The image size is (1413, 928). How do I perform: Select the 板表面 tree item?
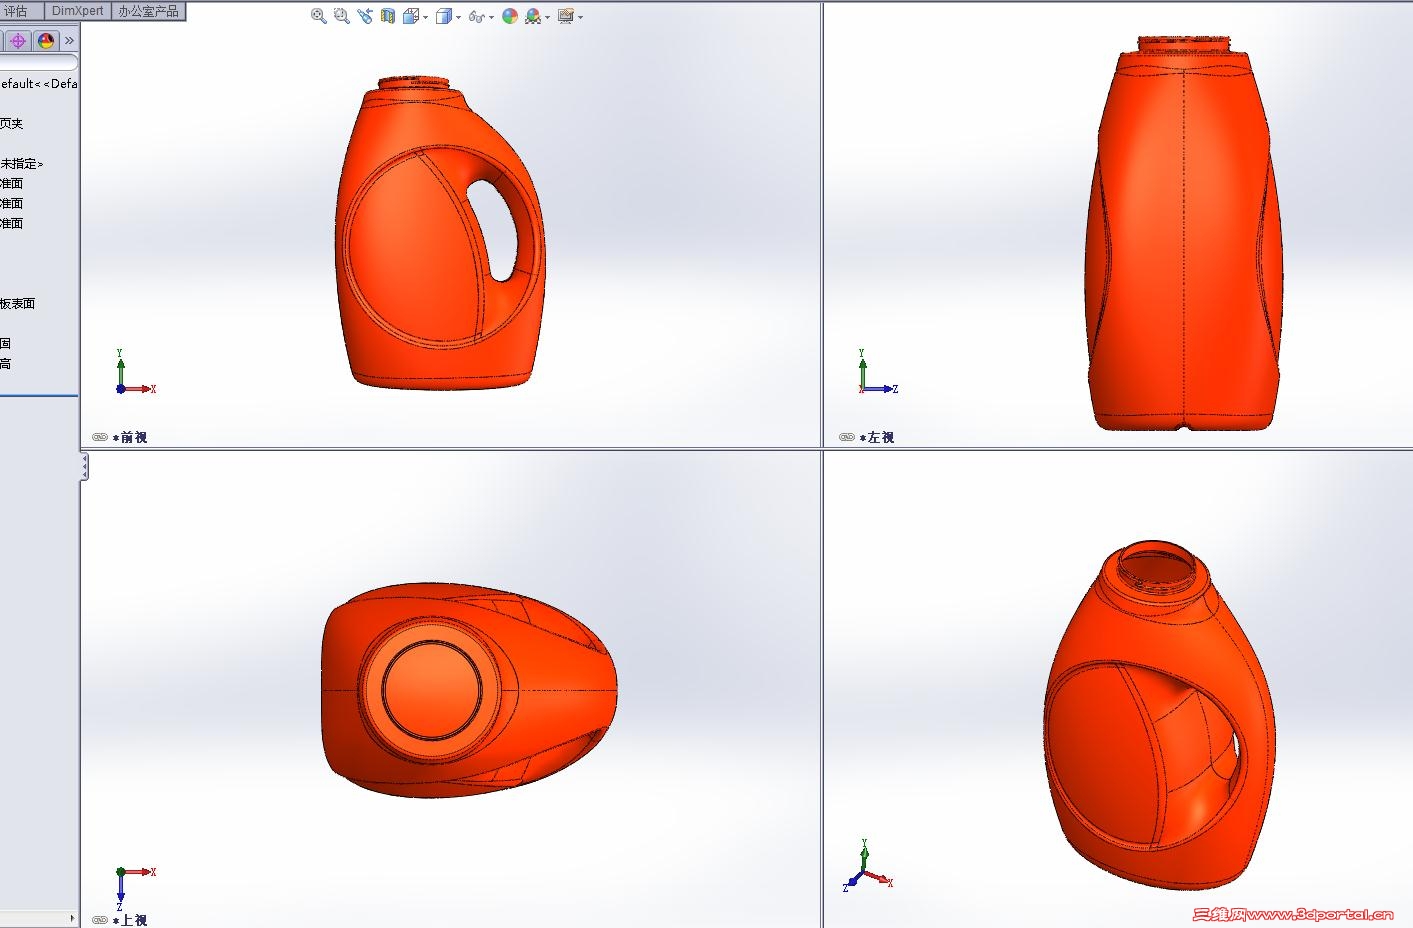[18, 303]
